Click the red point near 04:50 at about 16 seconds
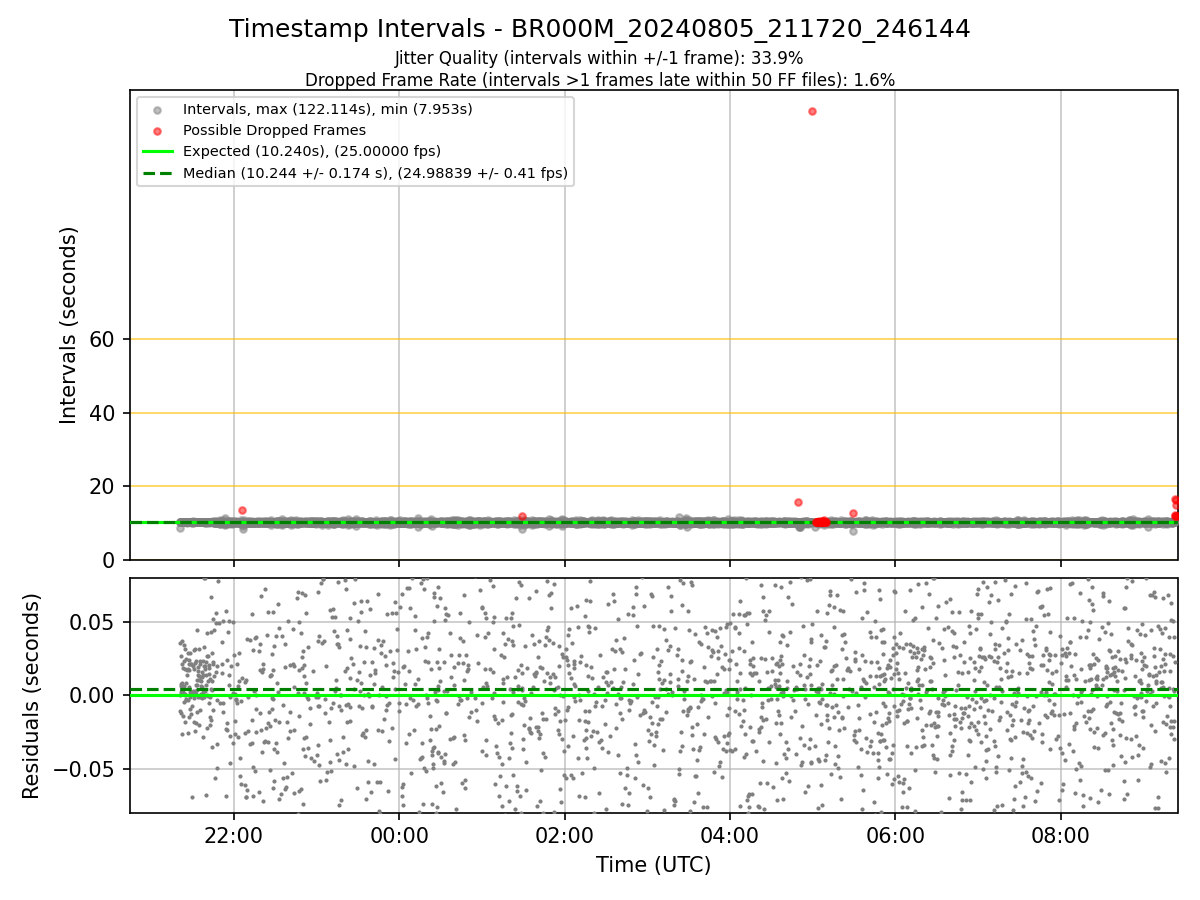This screenshot has width=1200, height=900. pyautogui.click(x=798, y=502)
